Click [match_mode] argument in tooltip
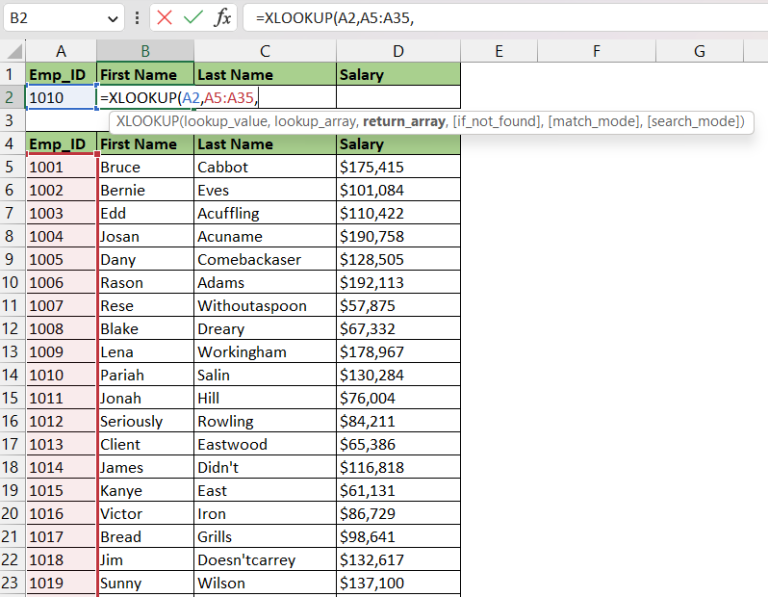768x597 pixels. pyautogui.click(x=594, y=121)
